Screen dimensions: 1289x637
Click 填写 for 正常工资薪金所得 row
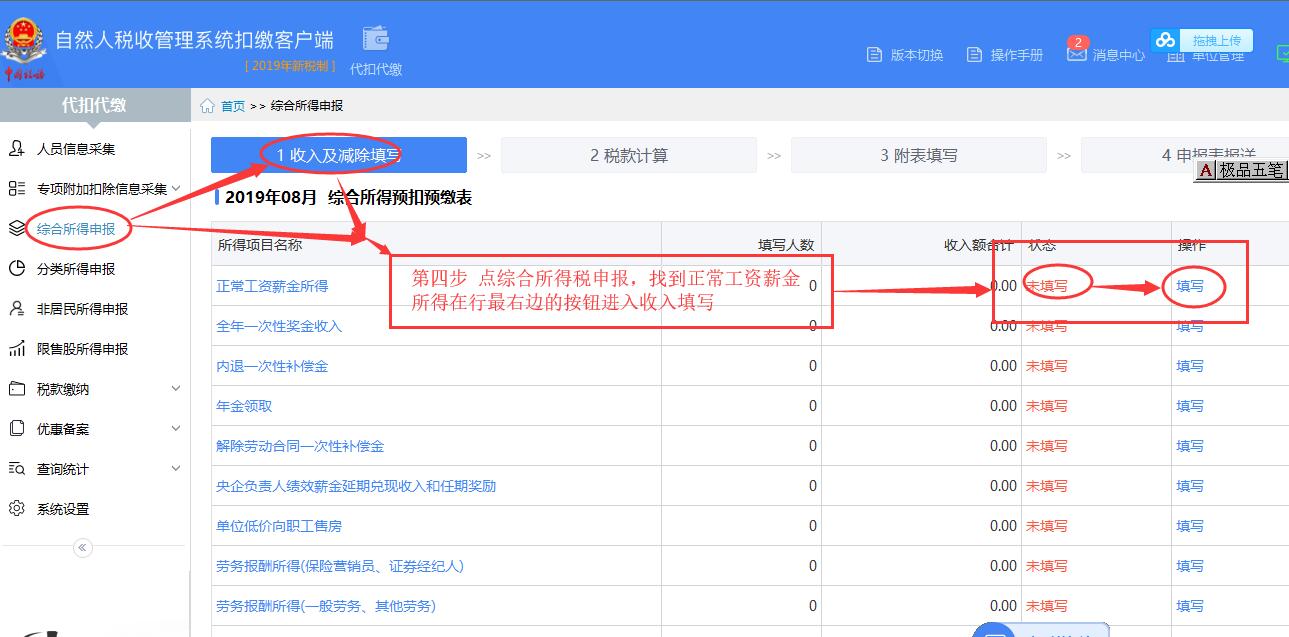coord(1190,286)
